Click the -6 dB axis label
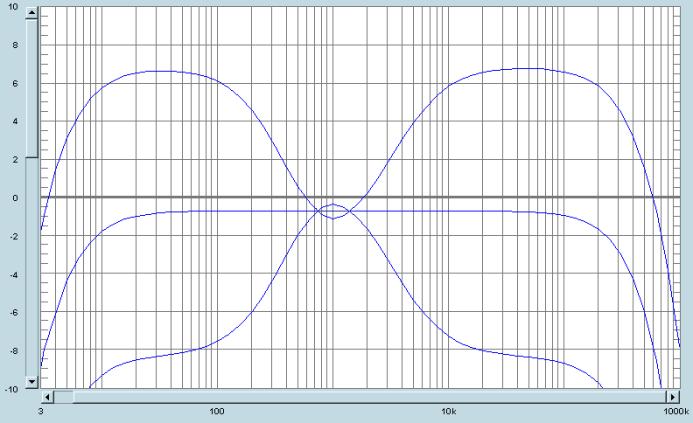The width and height of the screenshot is (693, 423). pyautogui.click(x=14, y=312)
